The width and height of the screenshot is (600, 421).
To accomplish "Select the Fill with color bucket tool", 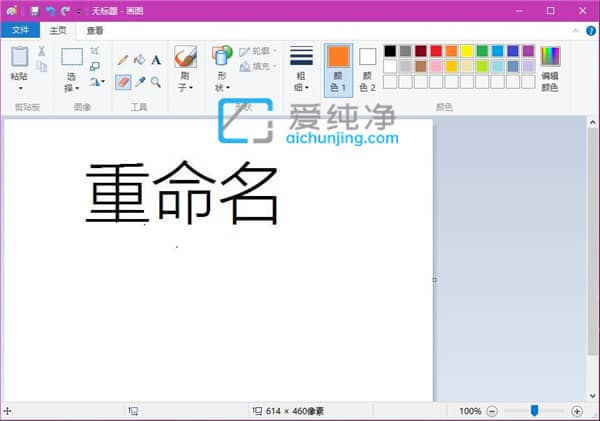I will pyautogui.click(x=140, y=60).
